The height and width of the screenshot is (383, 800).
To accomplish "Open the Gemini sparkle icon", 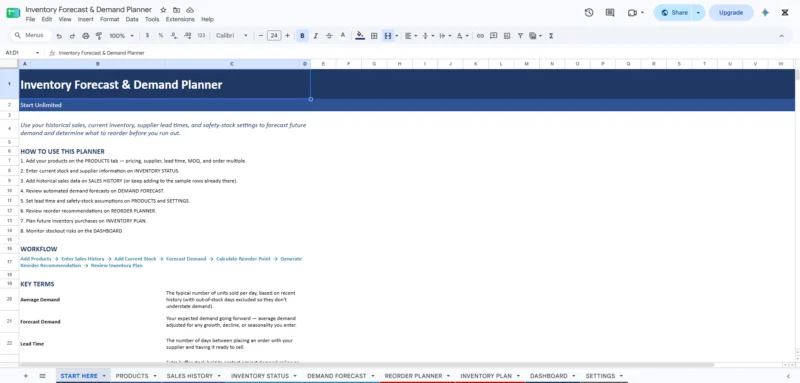I will pyautogui.click(x=765, y=13).
